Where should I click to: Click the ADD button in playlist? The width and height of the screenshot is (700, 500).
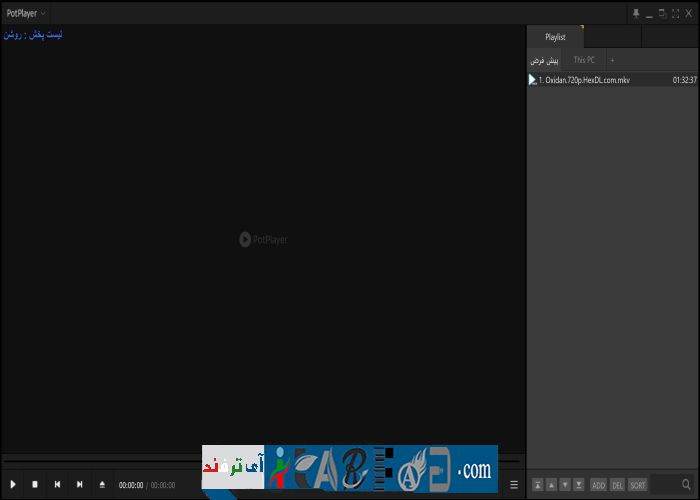coord(599,484)
